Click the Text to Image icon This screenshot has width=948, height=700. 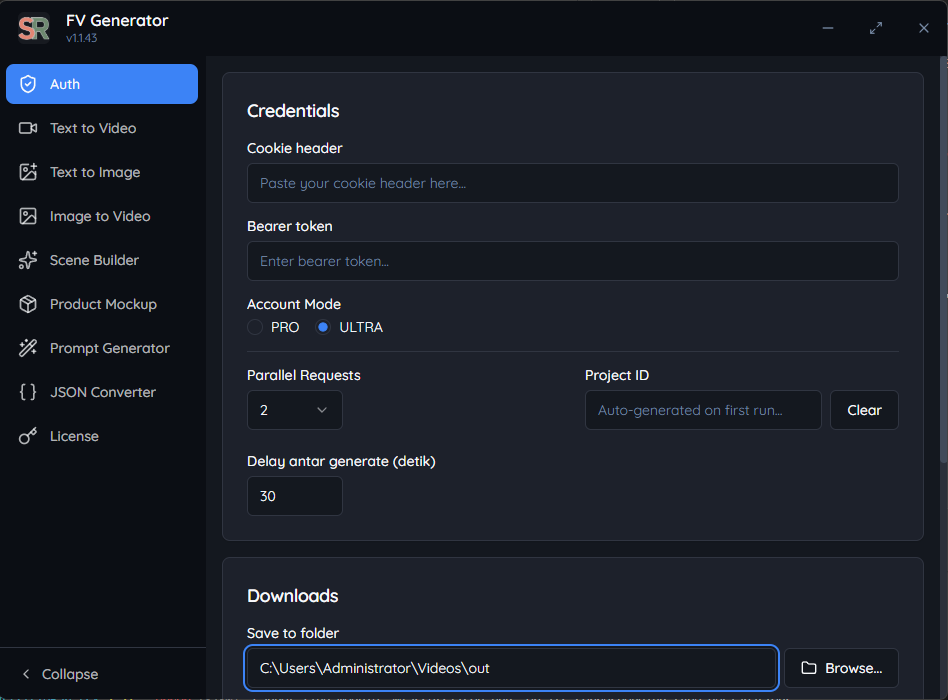(28, 172)
